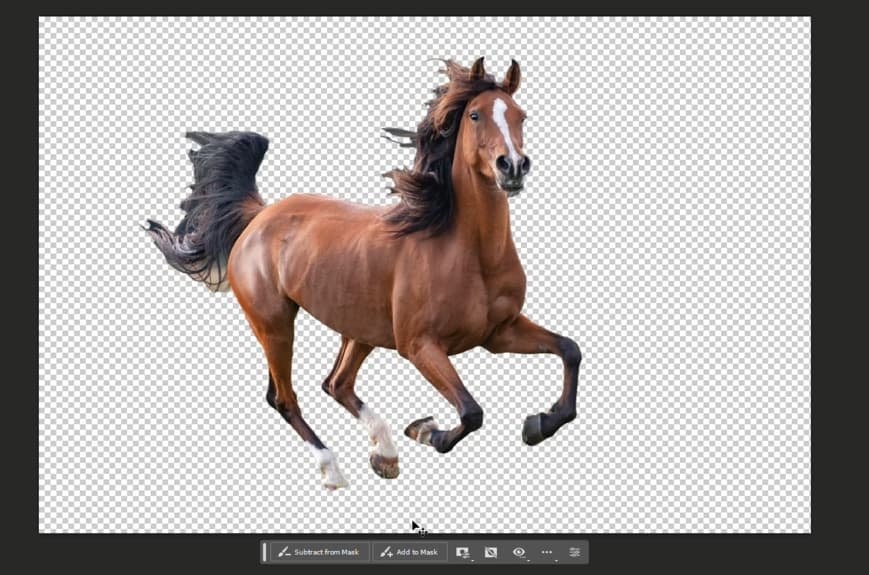Click the Add to Mask button
The height and width of the screenshot is (575, 869).
click(x=409, y=552)
